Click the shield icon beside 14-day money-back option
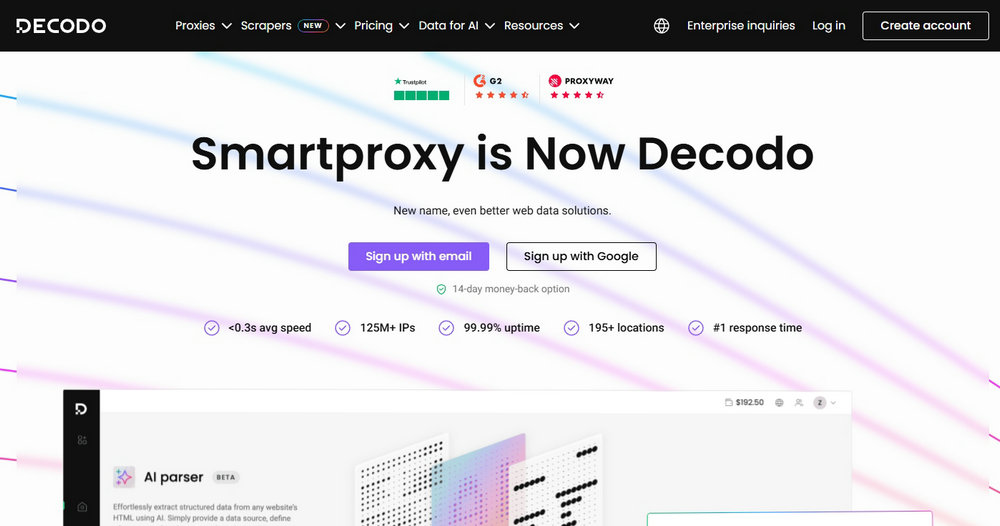The height and width of the screenshot is (526, 1000). tap(441, 289)
